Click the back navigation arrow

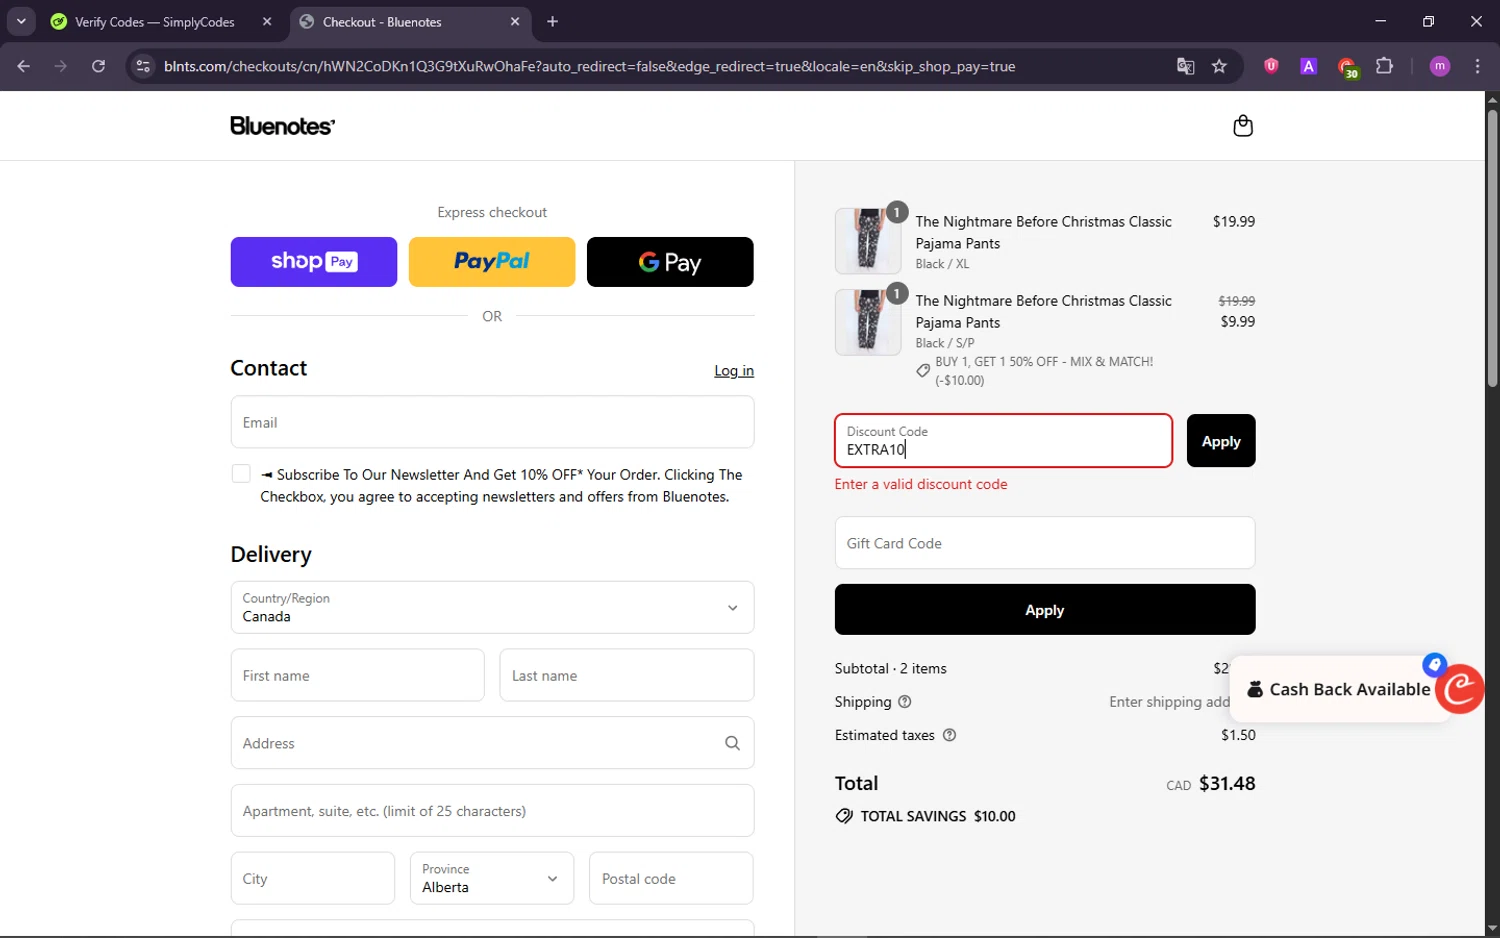pyautogui.click(x=24, y=66)
